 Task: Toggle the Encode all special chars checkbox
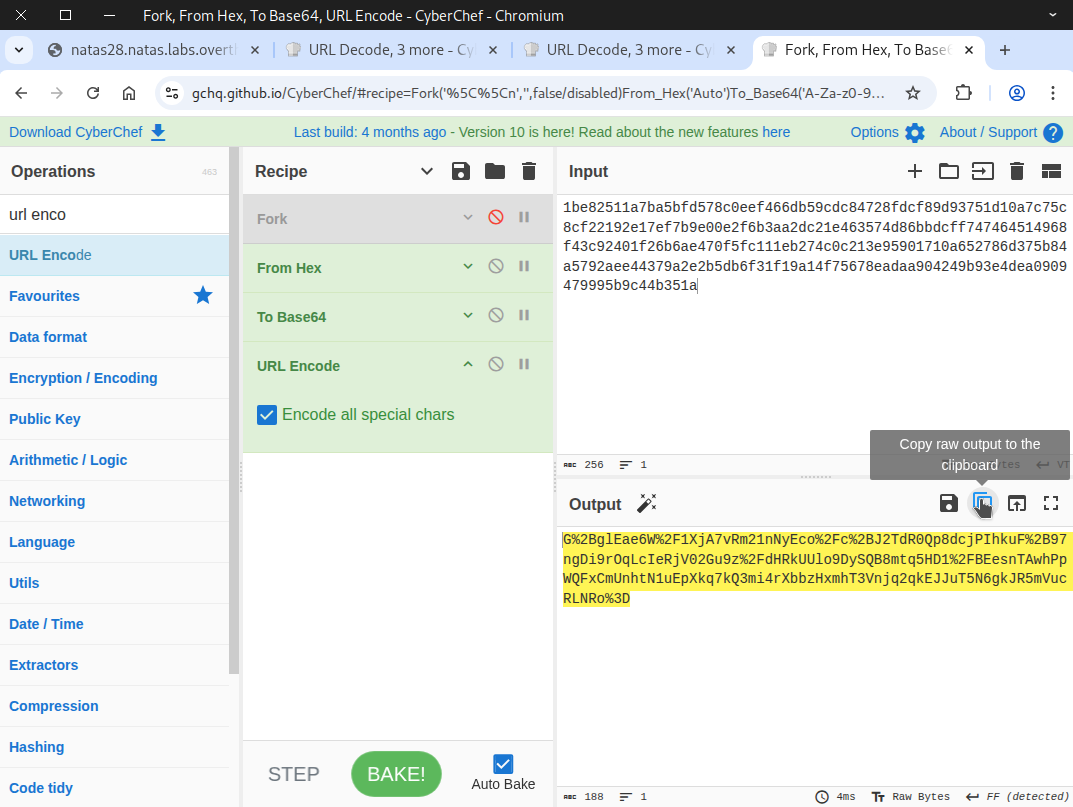(267, 415)
